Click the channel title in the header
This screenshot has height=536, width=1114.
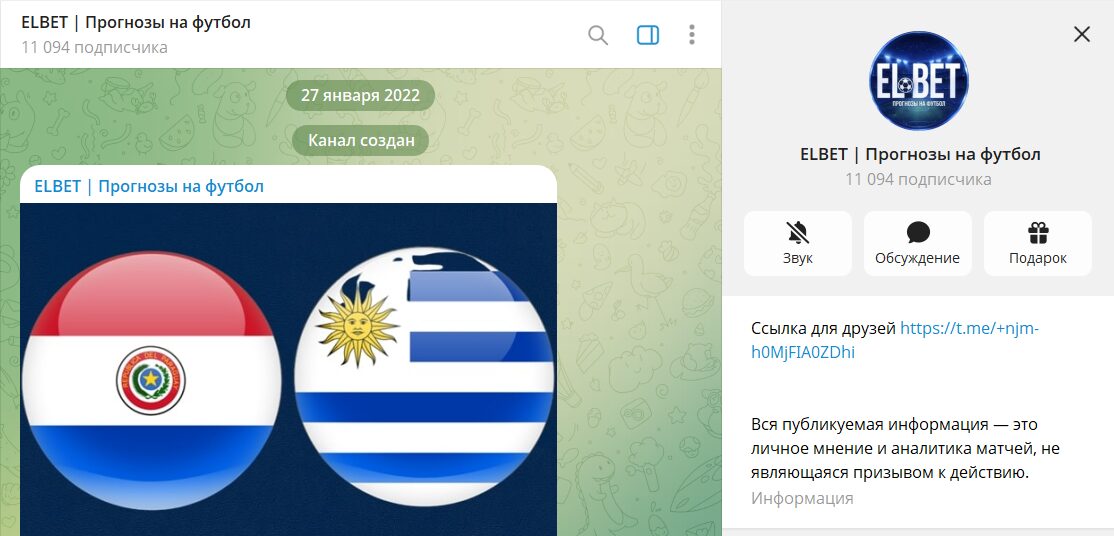pos(136,22)
